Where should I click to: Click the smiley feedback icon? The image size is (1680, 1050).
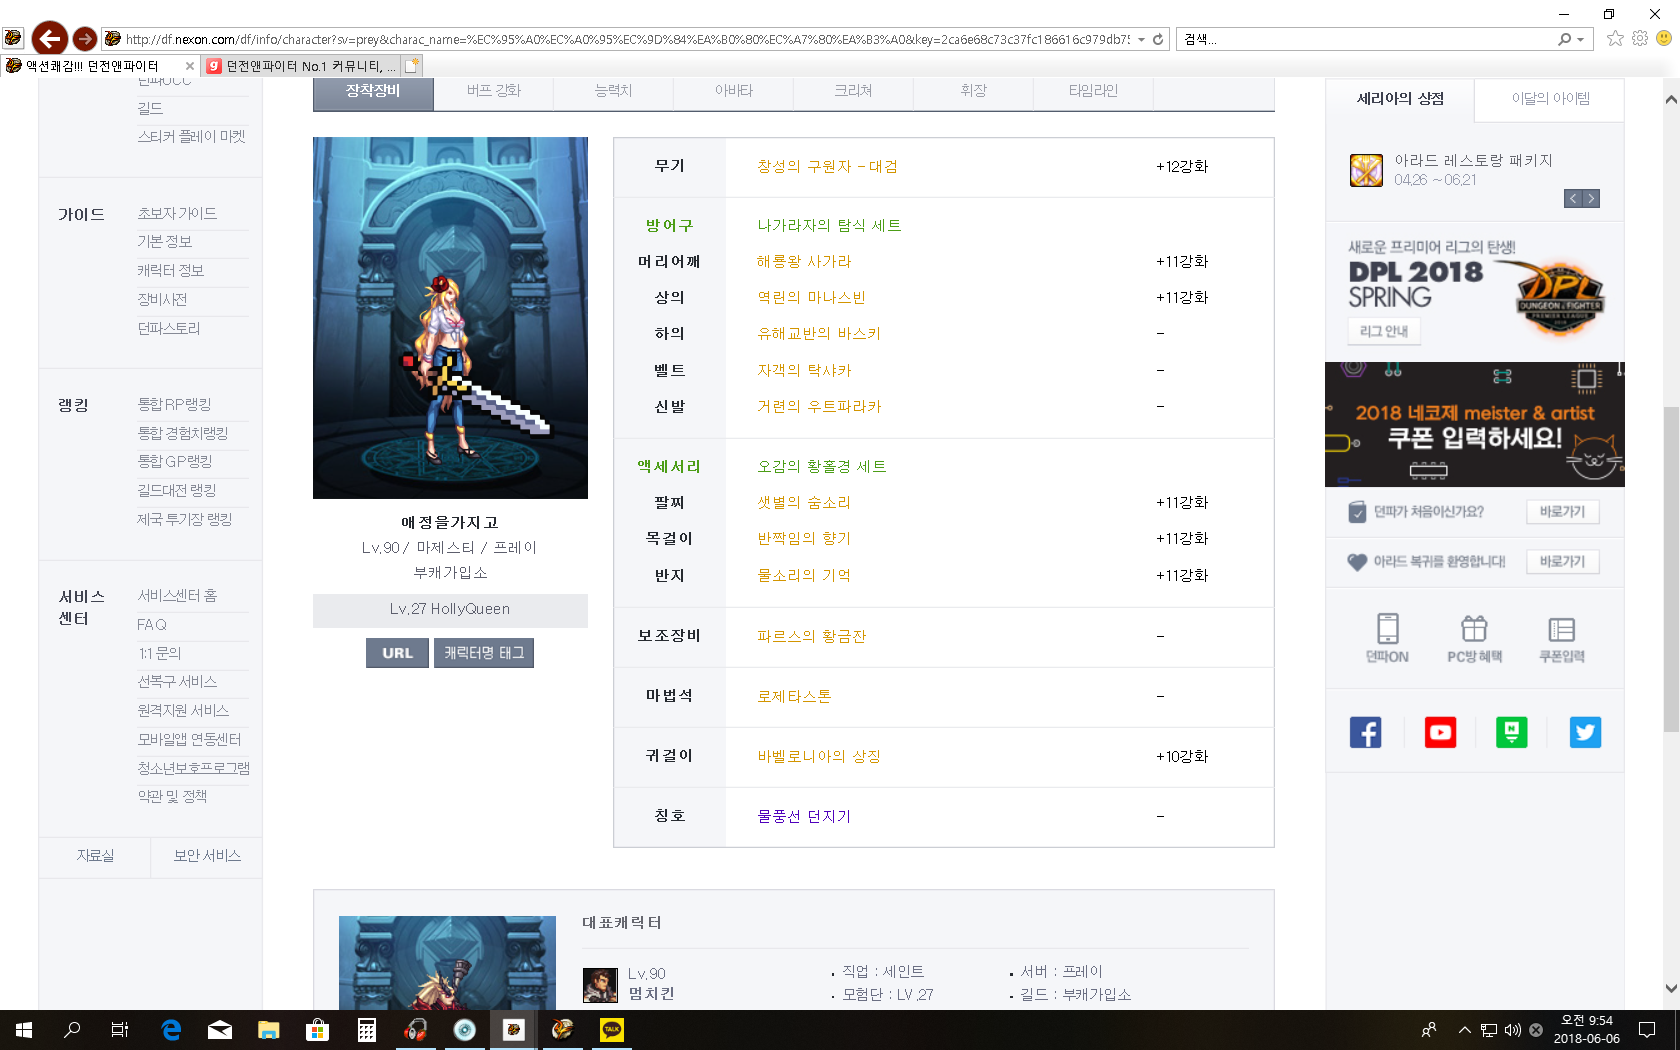(x=1664, y=38)
